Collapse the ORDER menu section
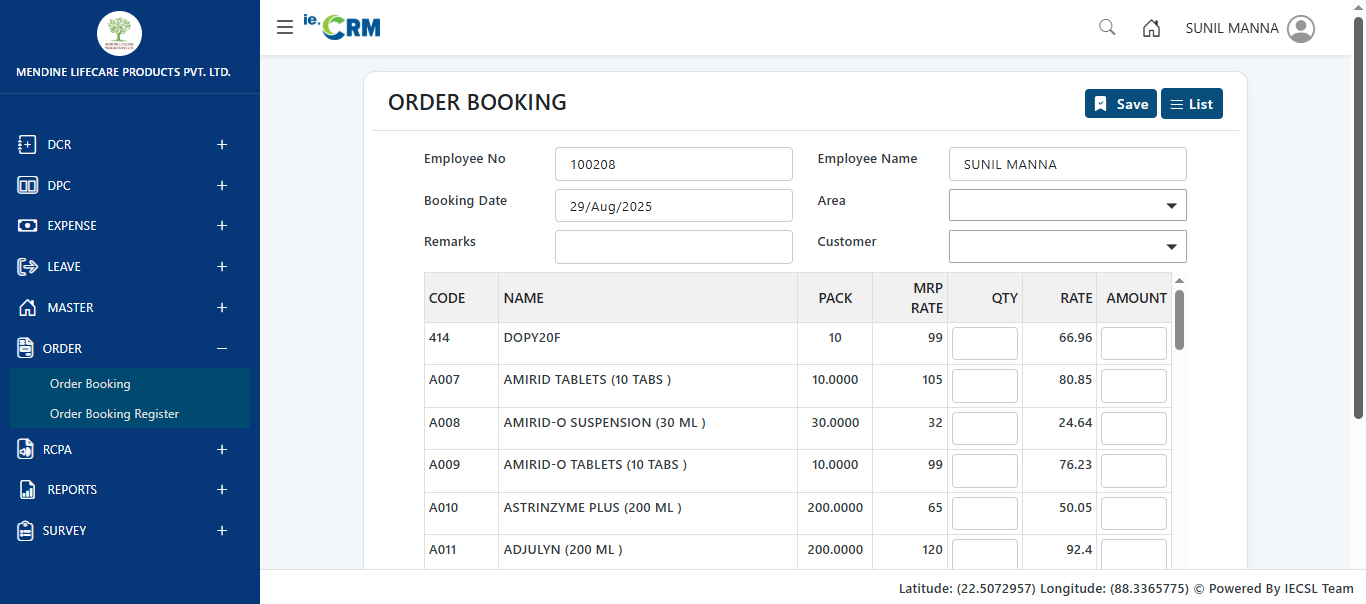Viewport: 1366px width, 604px height. point(222,349)
